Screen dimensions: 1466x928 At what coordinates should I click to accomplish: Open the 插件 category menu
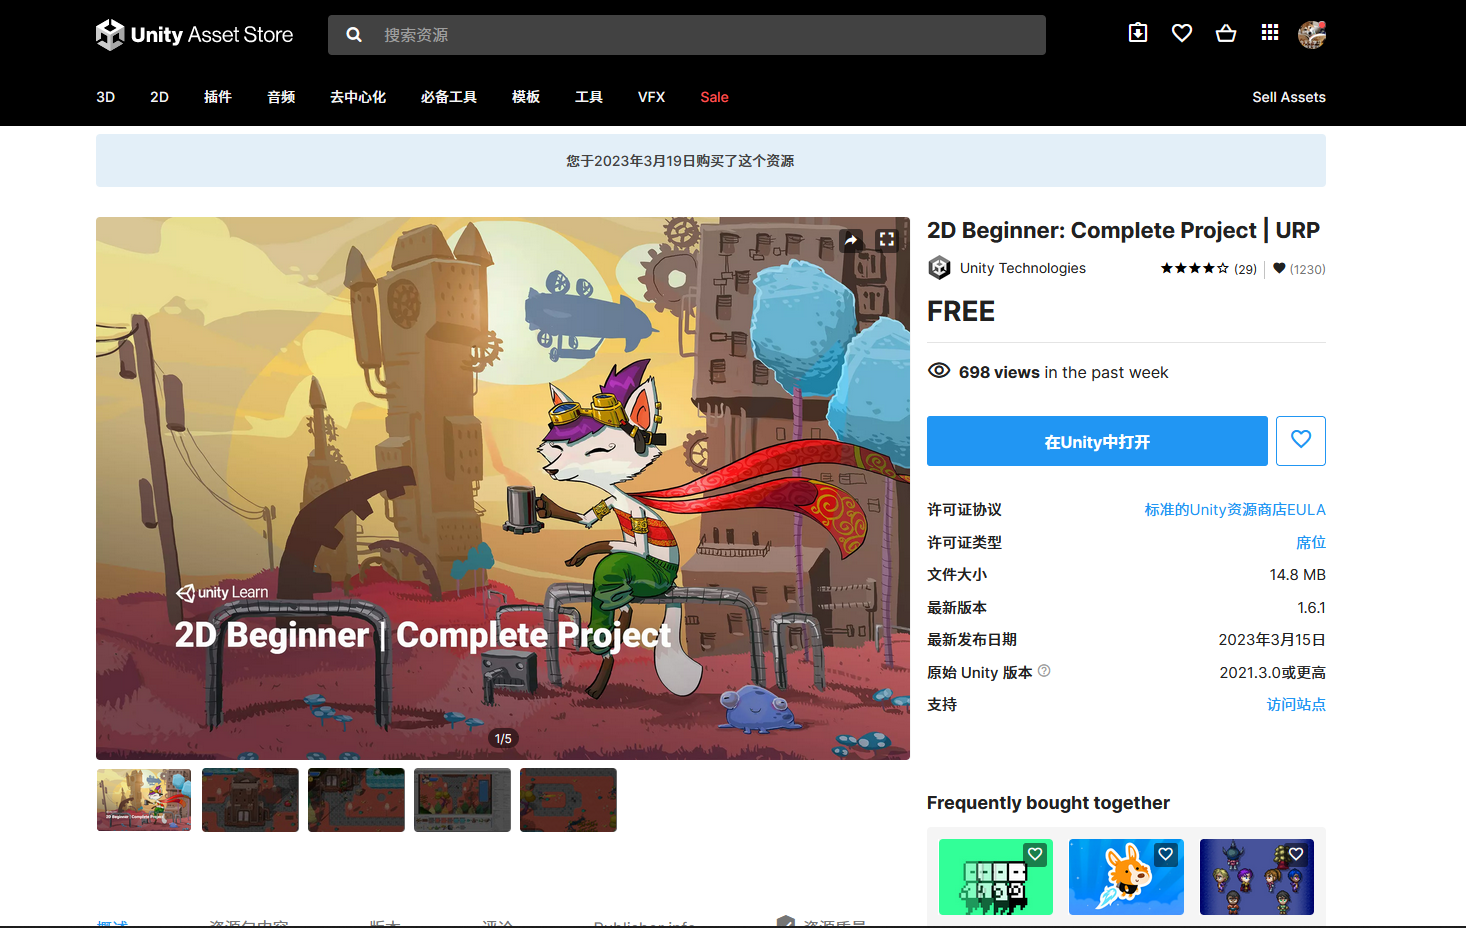(x=218, y=97)
